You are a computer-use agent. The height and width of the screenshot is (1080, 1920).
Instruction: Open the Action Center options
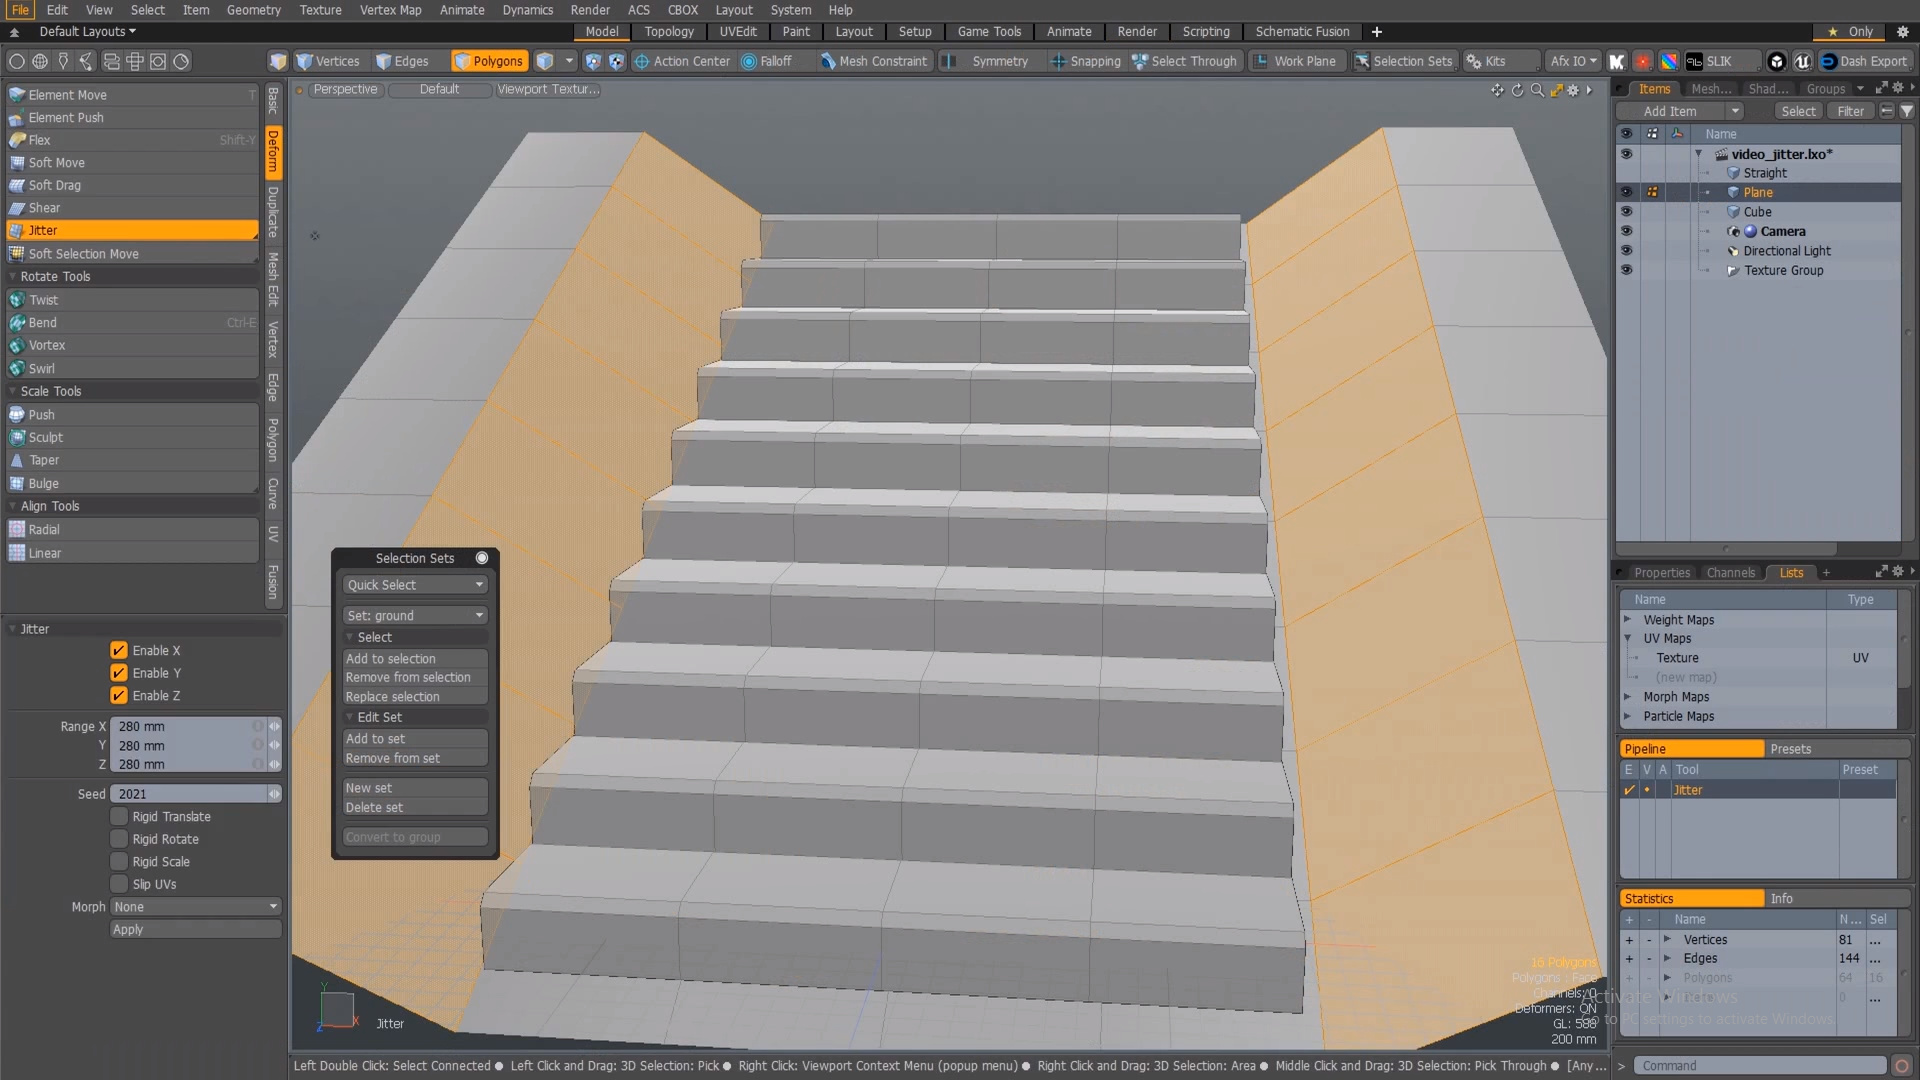tap(682, 61)
